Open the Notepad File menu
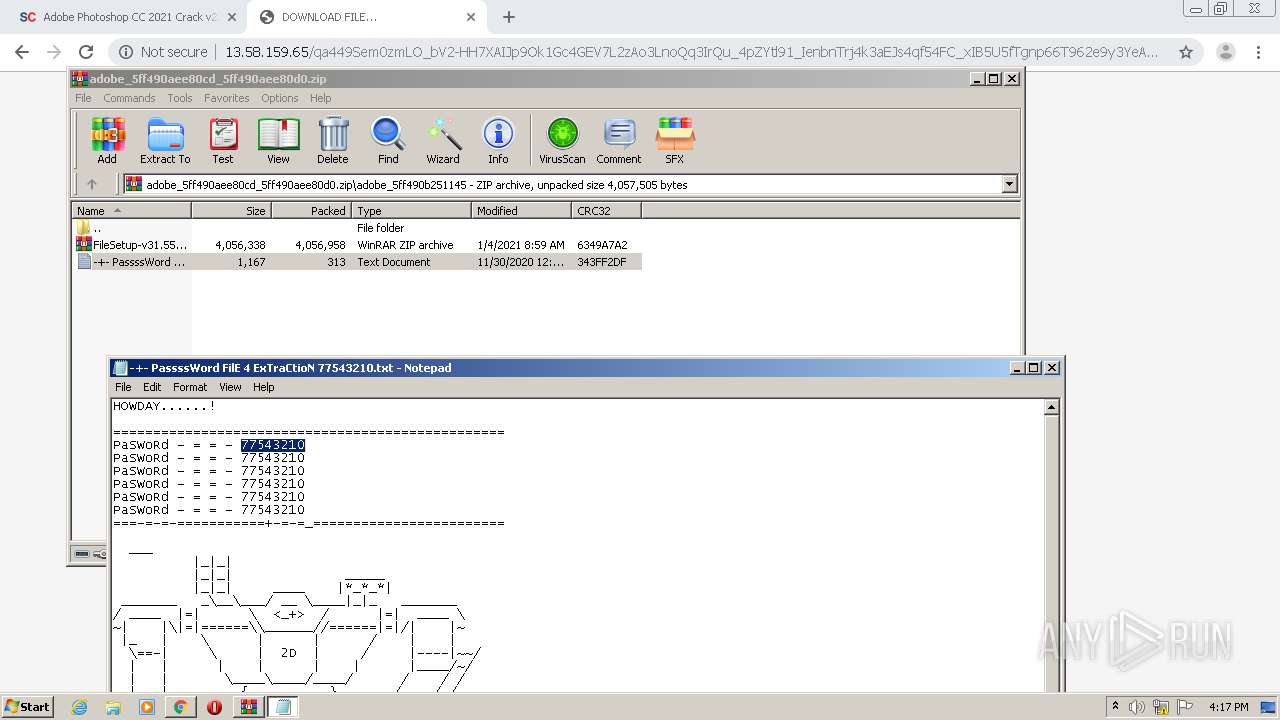 pos(123,387)
